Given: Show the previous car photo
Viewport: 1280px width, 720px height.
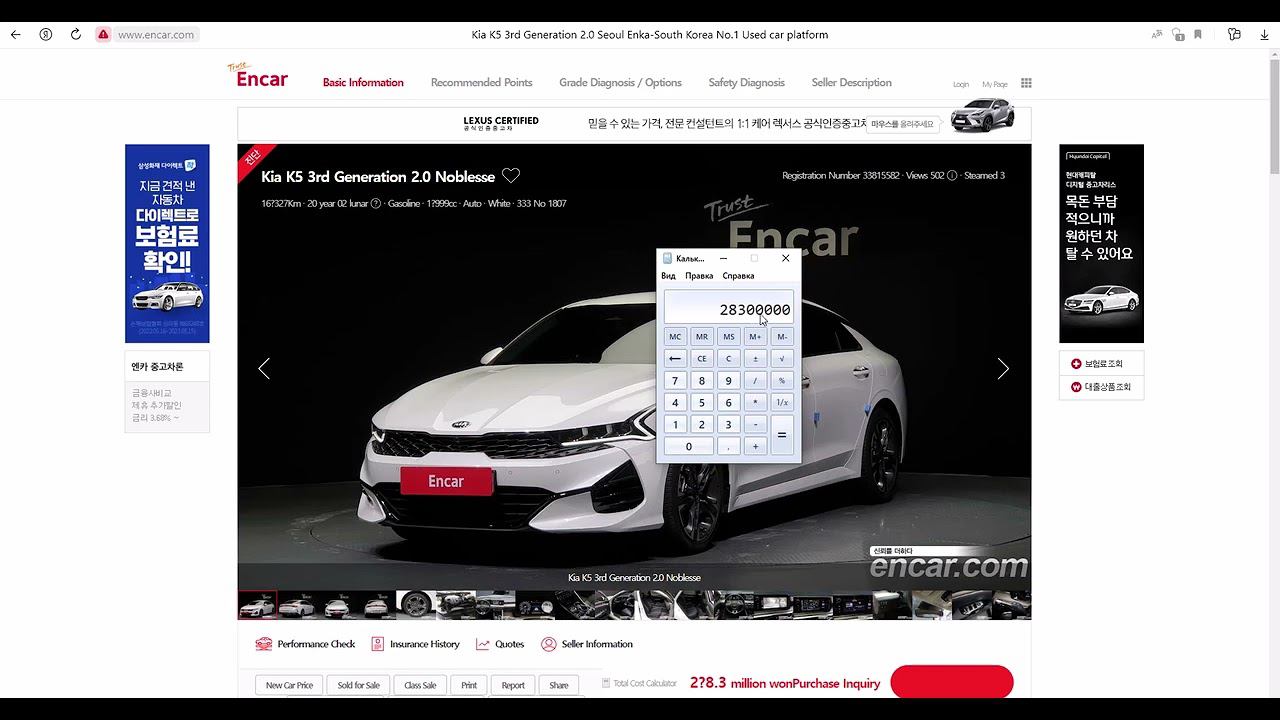Looking at the screenshot, I should tap(264, 369).
